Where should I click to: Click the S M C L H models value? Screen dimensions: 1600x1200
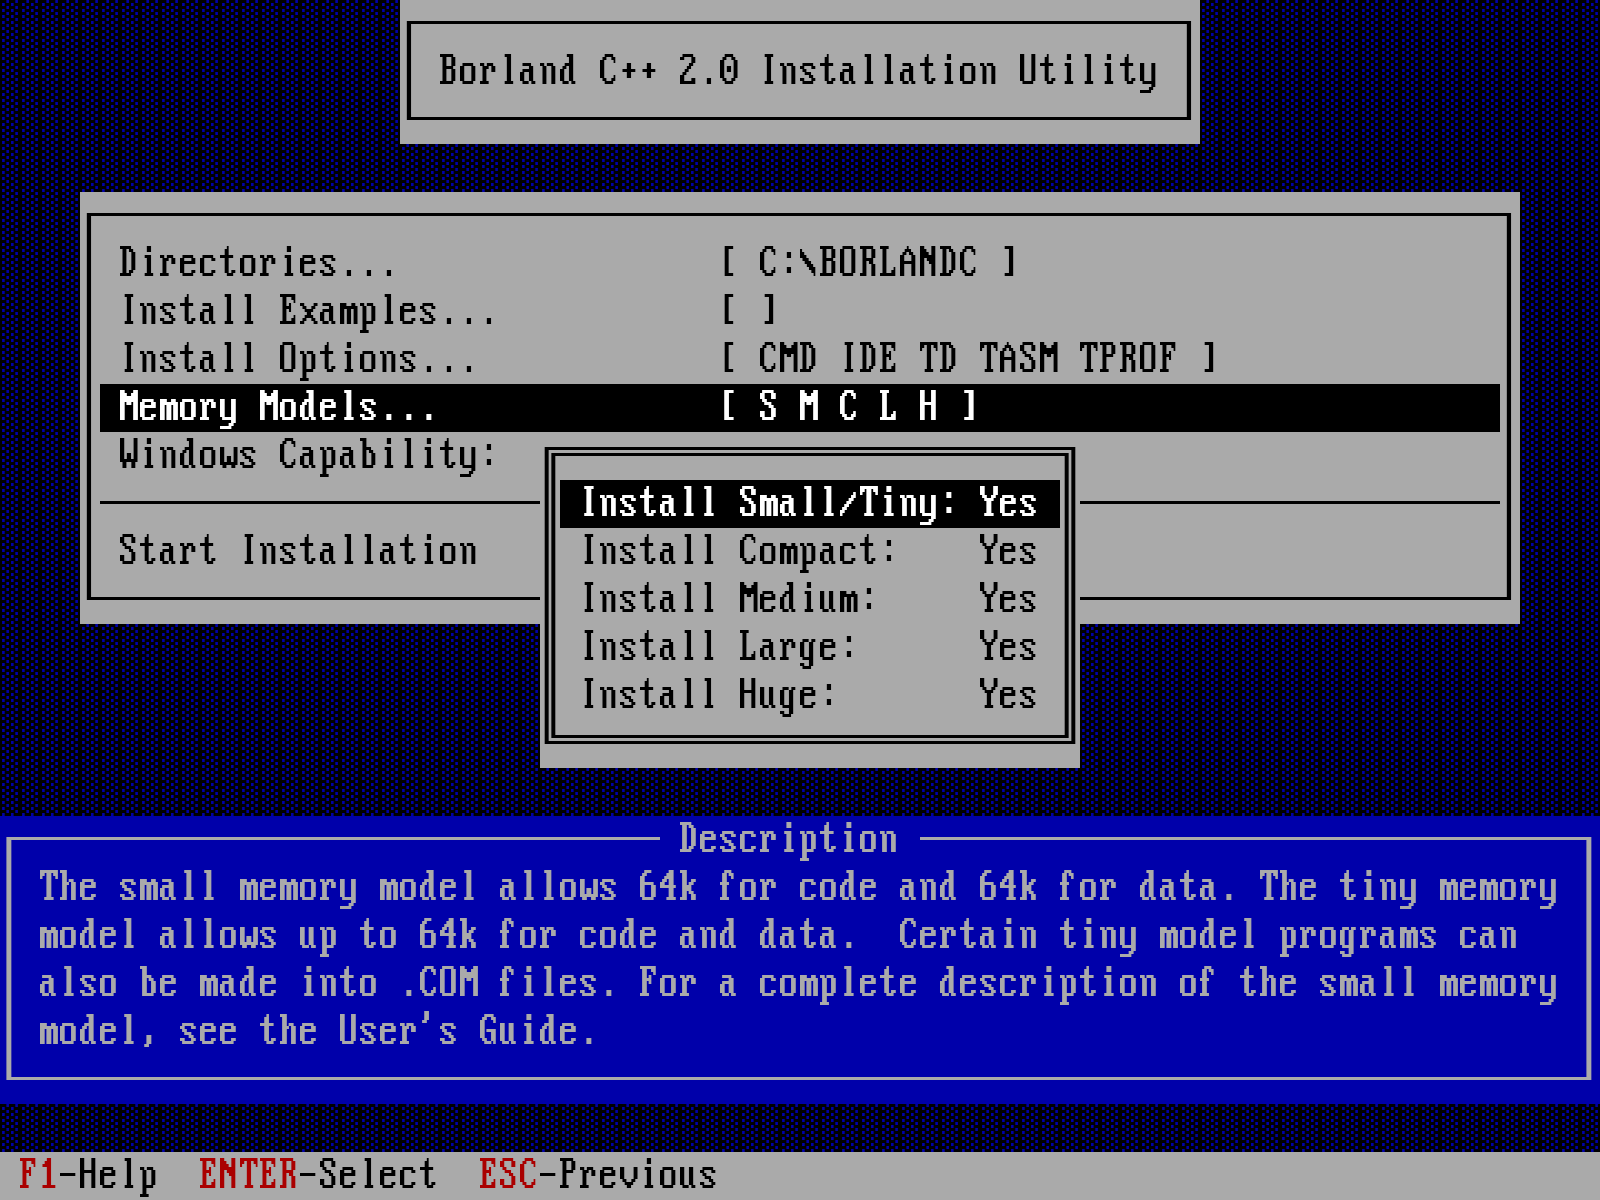848,407
